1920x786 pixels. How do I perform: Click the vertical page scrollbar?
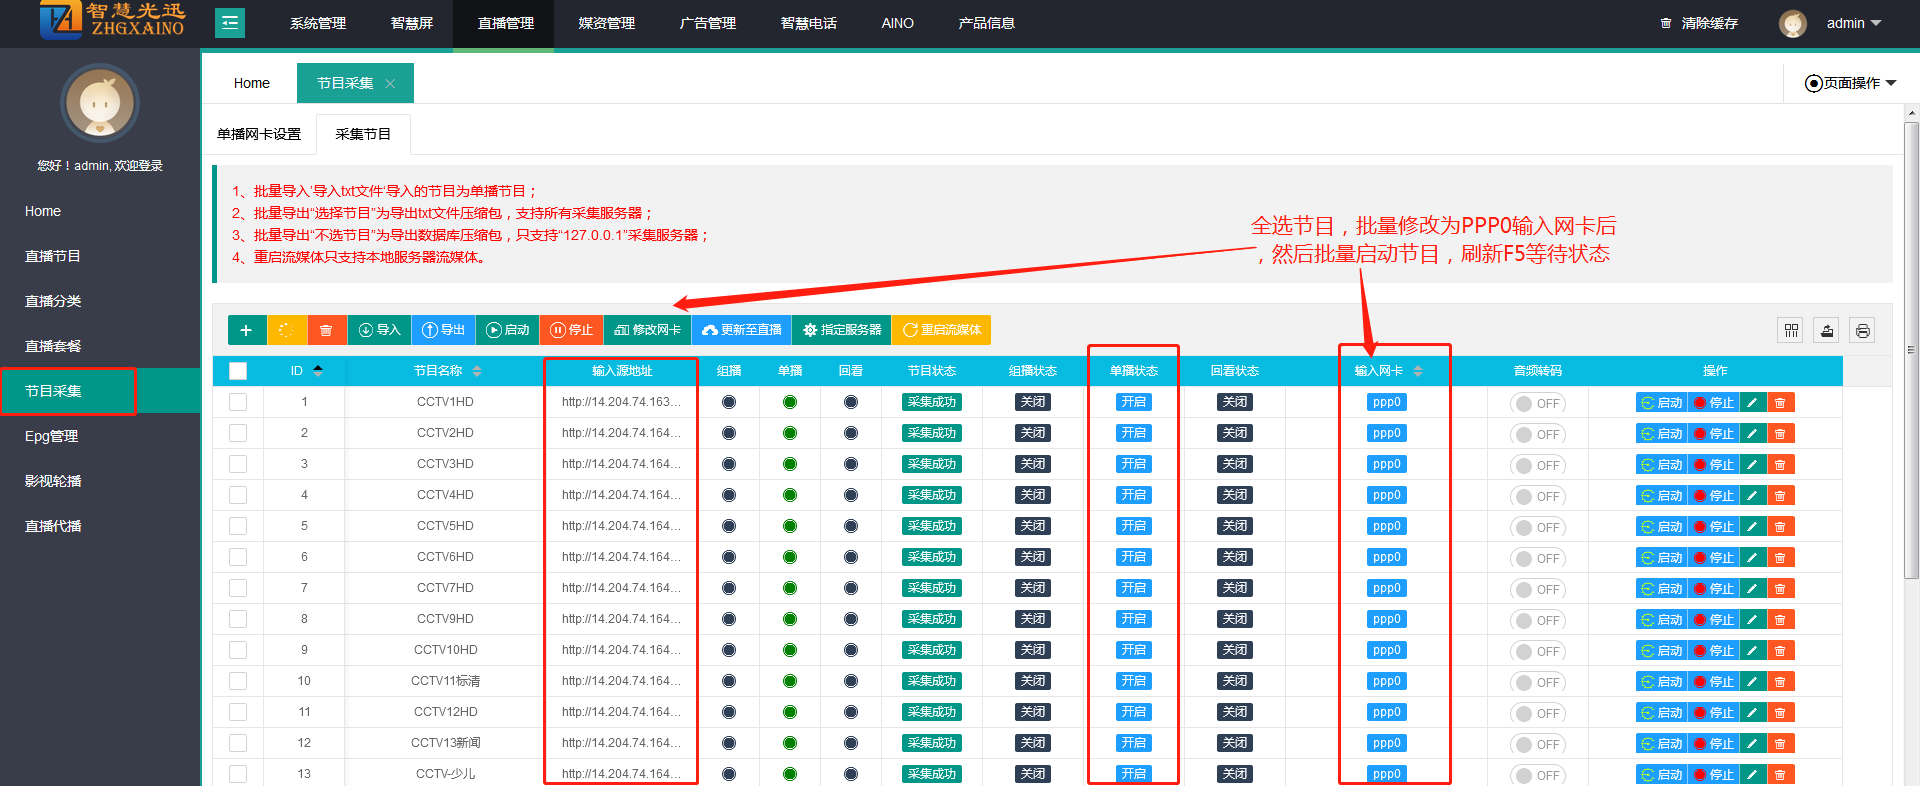[x=1911, y=350]
